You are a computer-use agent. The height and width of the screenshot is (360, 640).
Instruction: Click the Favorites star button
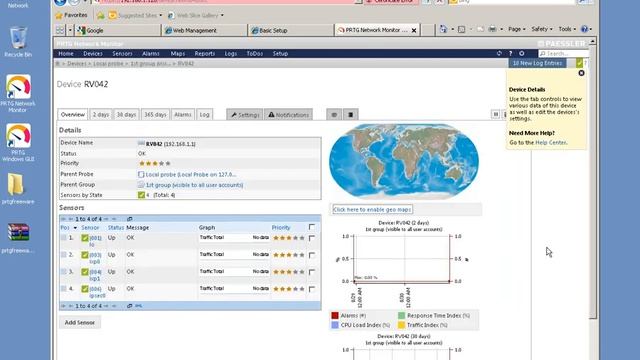pos(71,15)
